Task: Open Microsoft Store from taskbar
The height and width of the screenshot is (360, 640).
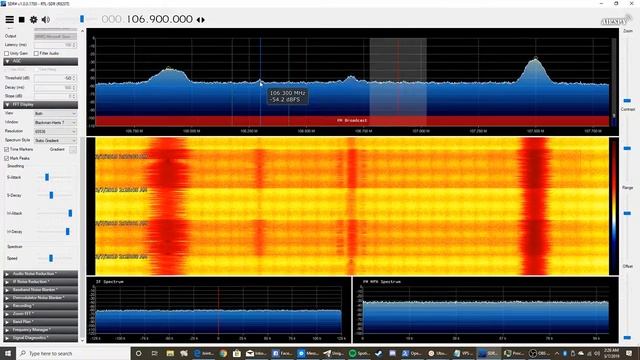Action: point(236,353)
